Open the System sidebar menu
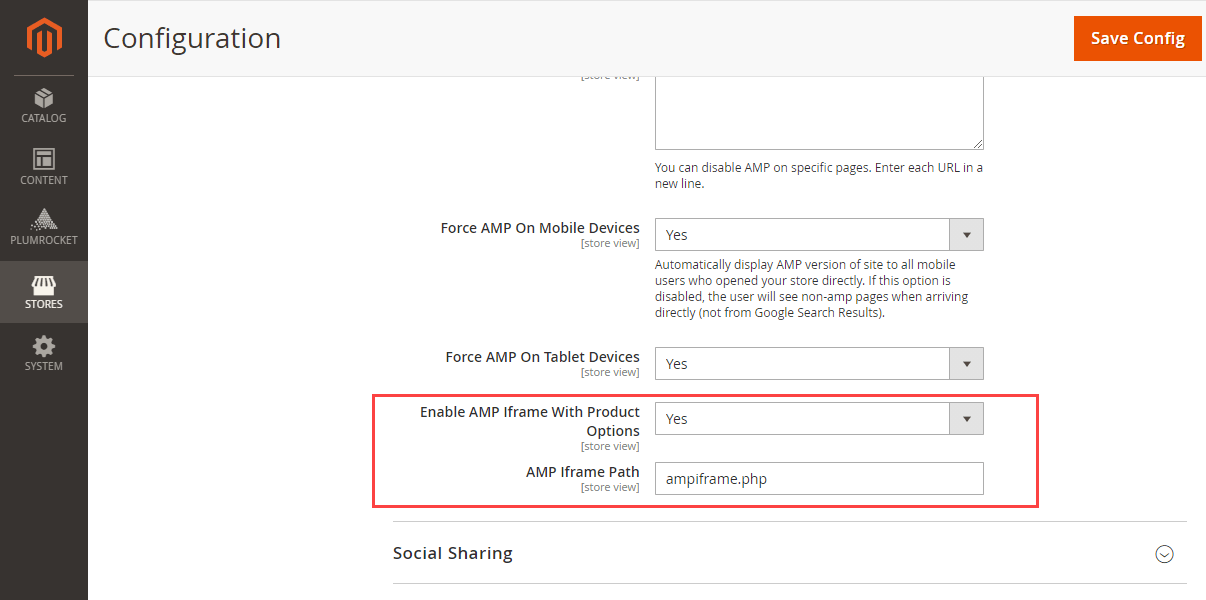1206x600 pixels. (44, 354)
